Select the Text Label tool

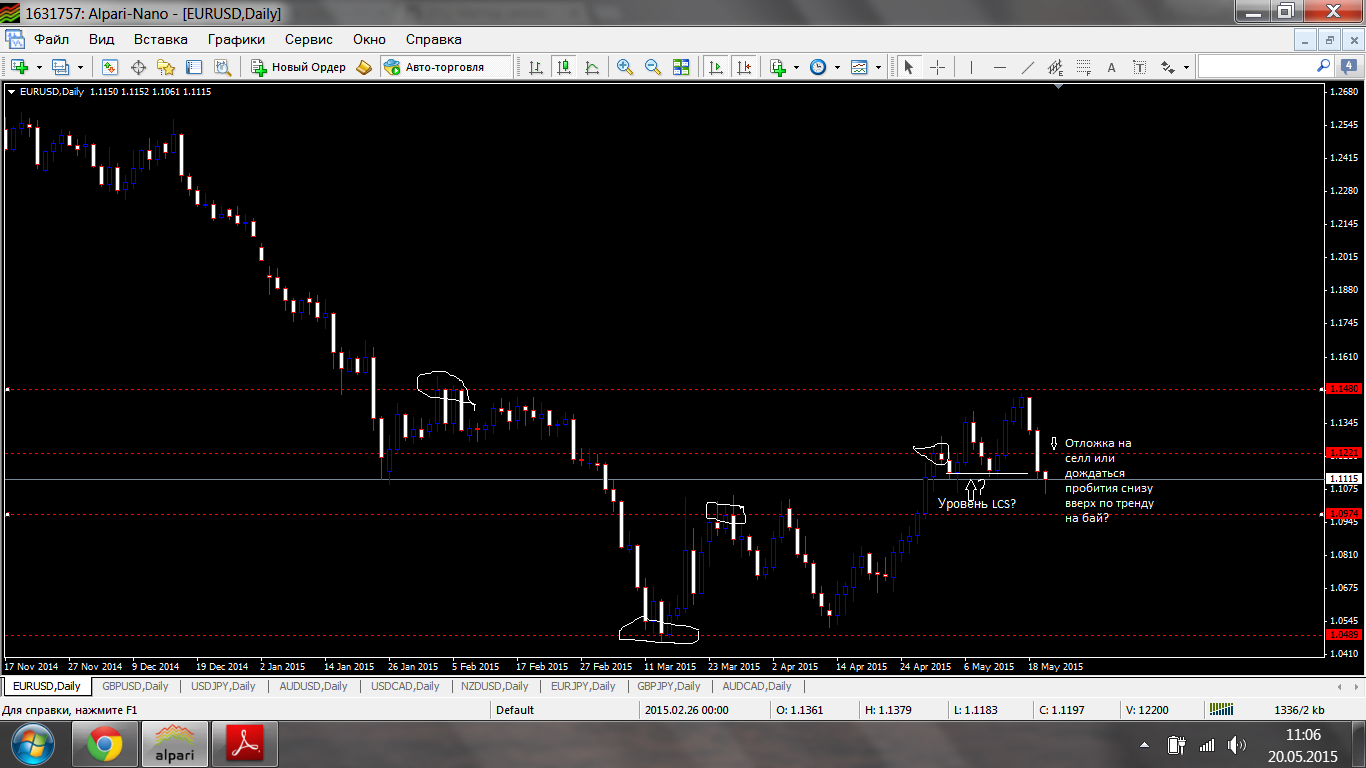[x=1139, y=67]
